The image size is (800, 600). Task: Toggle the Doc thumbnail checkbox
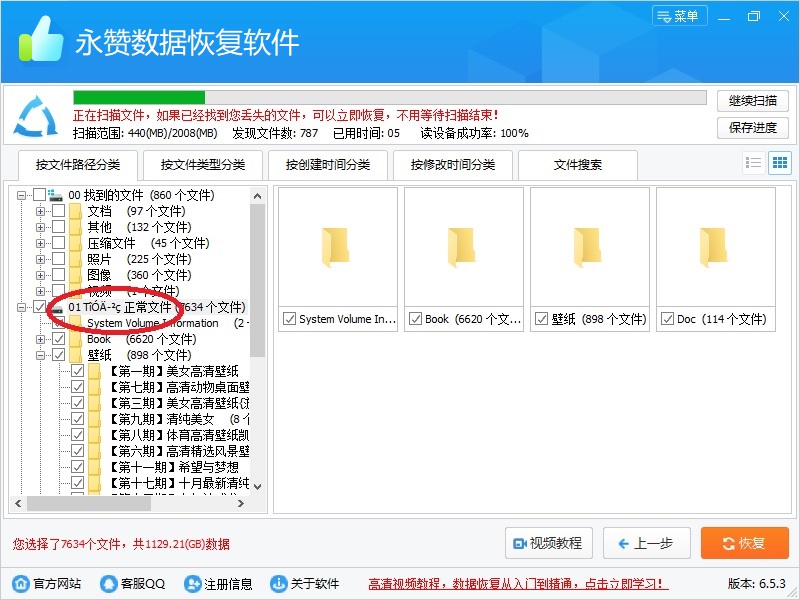[x=667, y=319]
